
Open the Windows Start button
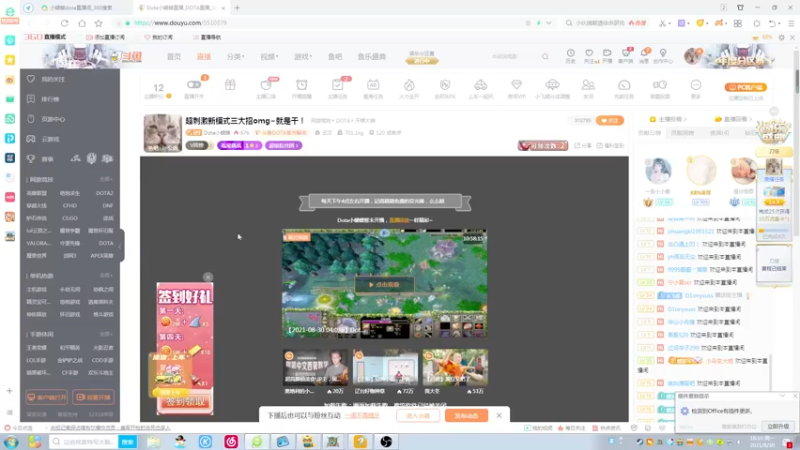click(11, 442)
